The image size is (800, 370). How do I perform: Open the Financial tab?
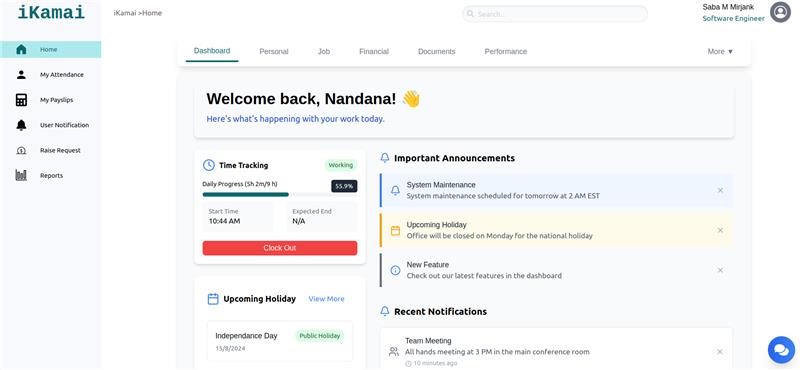(x=373, y=52)
